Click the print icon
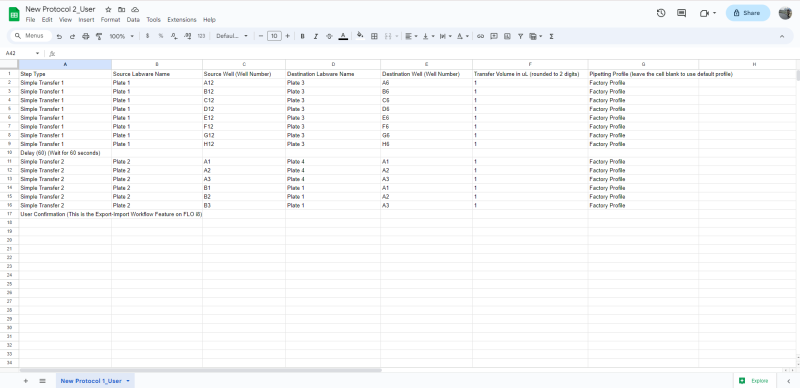The width and height of the screenshot is (800, 388). 86,36
